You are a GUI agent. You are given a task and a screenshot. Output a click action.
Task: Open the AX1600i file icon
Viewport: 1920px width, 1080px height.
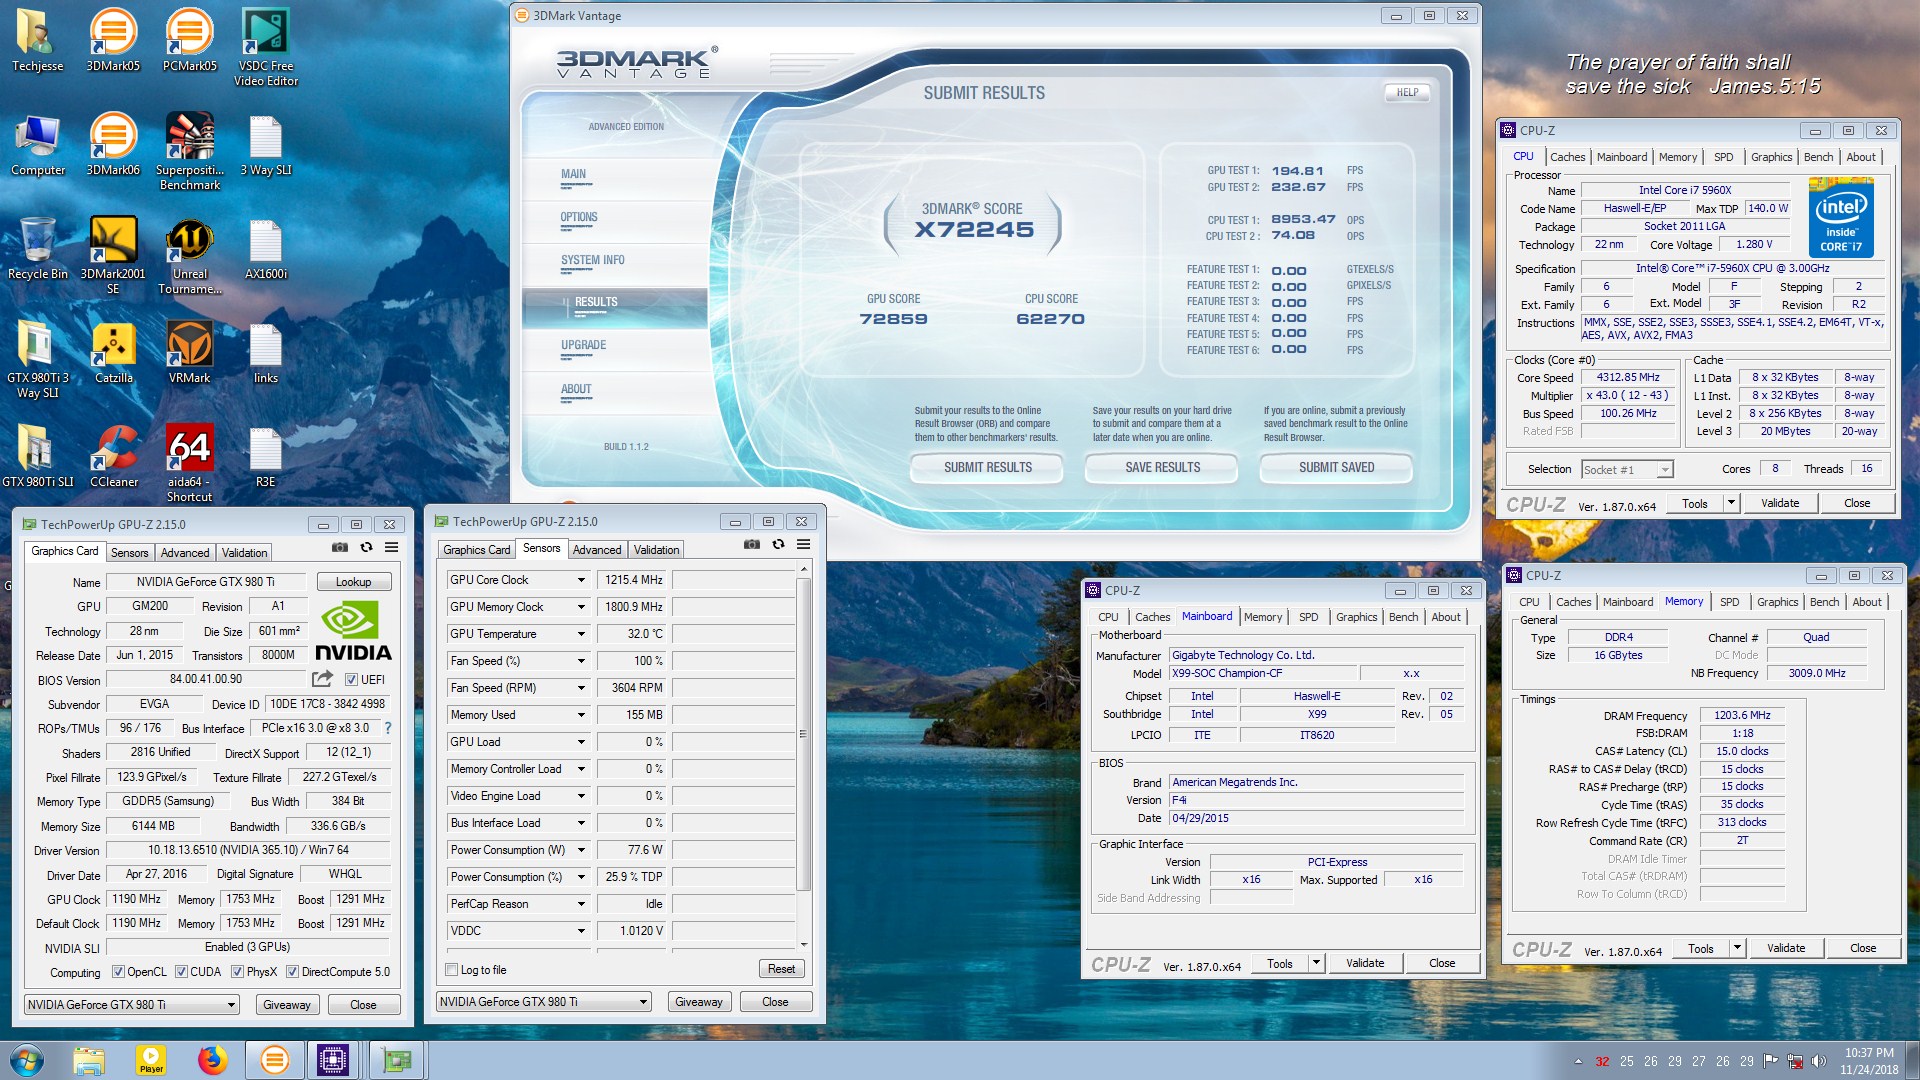pos(265,248)
